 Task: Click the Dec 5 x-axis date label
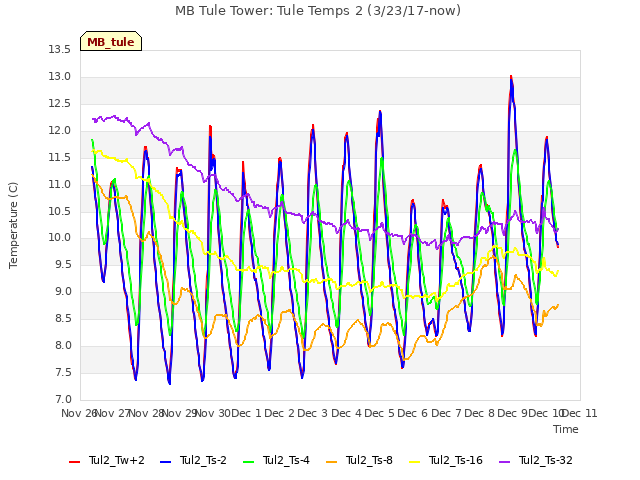point(380,413)
